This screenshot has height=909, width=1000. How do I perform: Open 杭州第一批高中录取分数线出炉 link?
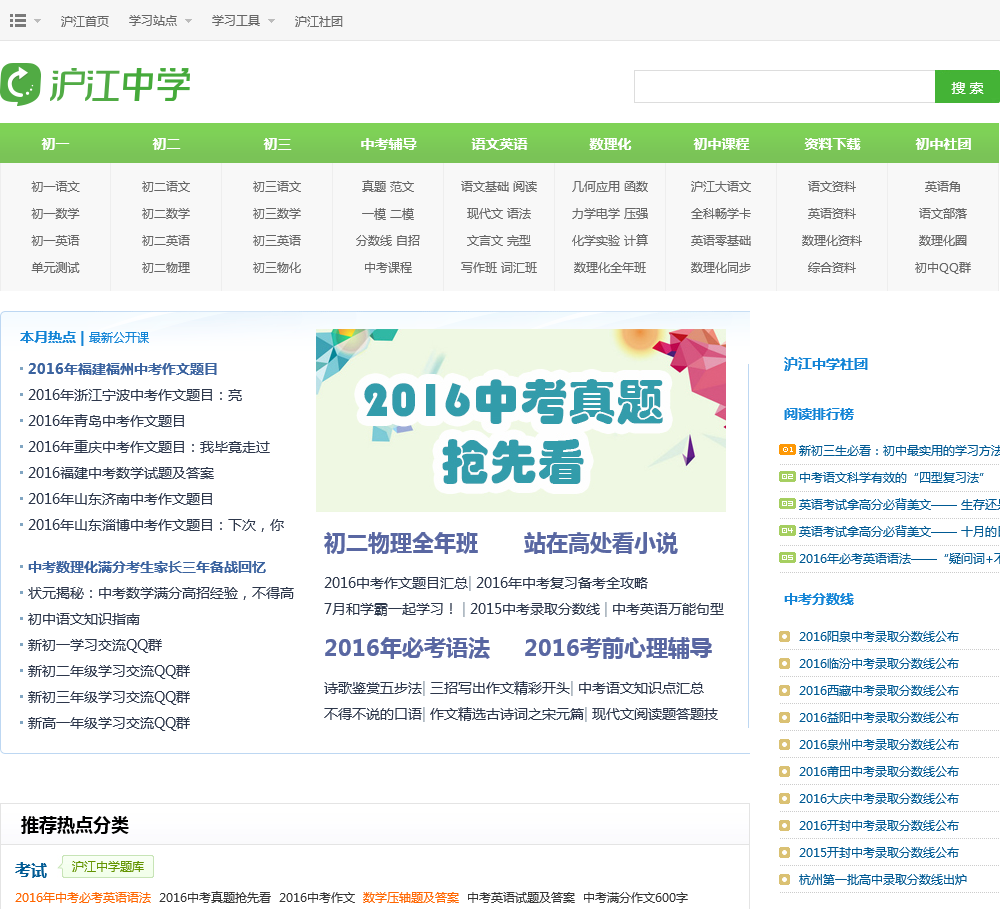tap(883, 879)
